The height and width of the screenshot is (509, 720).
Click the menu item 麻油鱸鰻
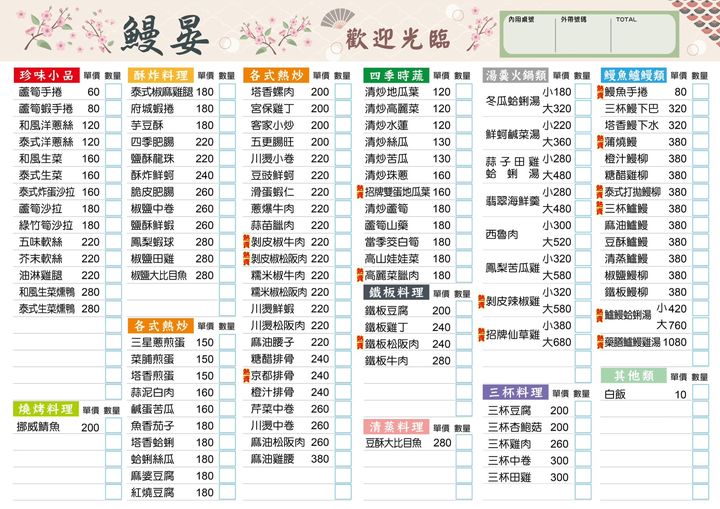(626, 225)
